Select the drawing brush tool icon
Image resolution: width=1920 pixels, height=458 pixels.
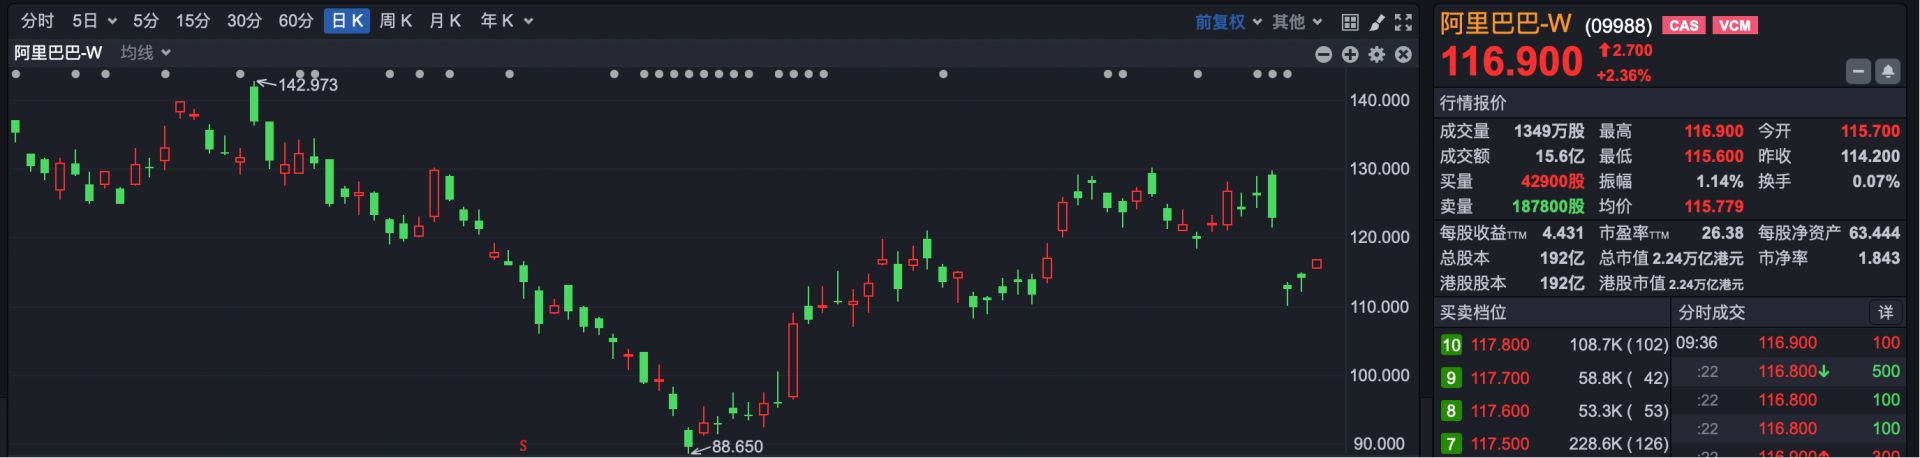coord(1377,22)
